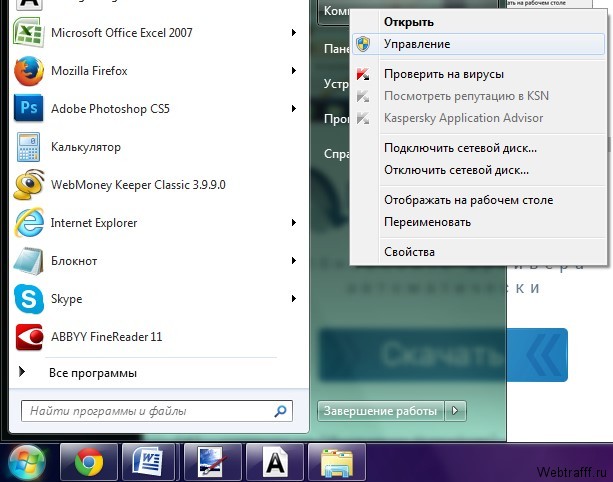Expand Excel 2007 recent files arrow
Viewport: 613px width, 482px height.
[x=294, y=32]
